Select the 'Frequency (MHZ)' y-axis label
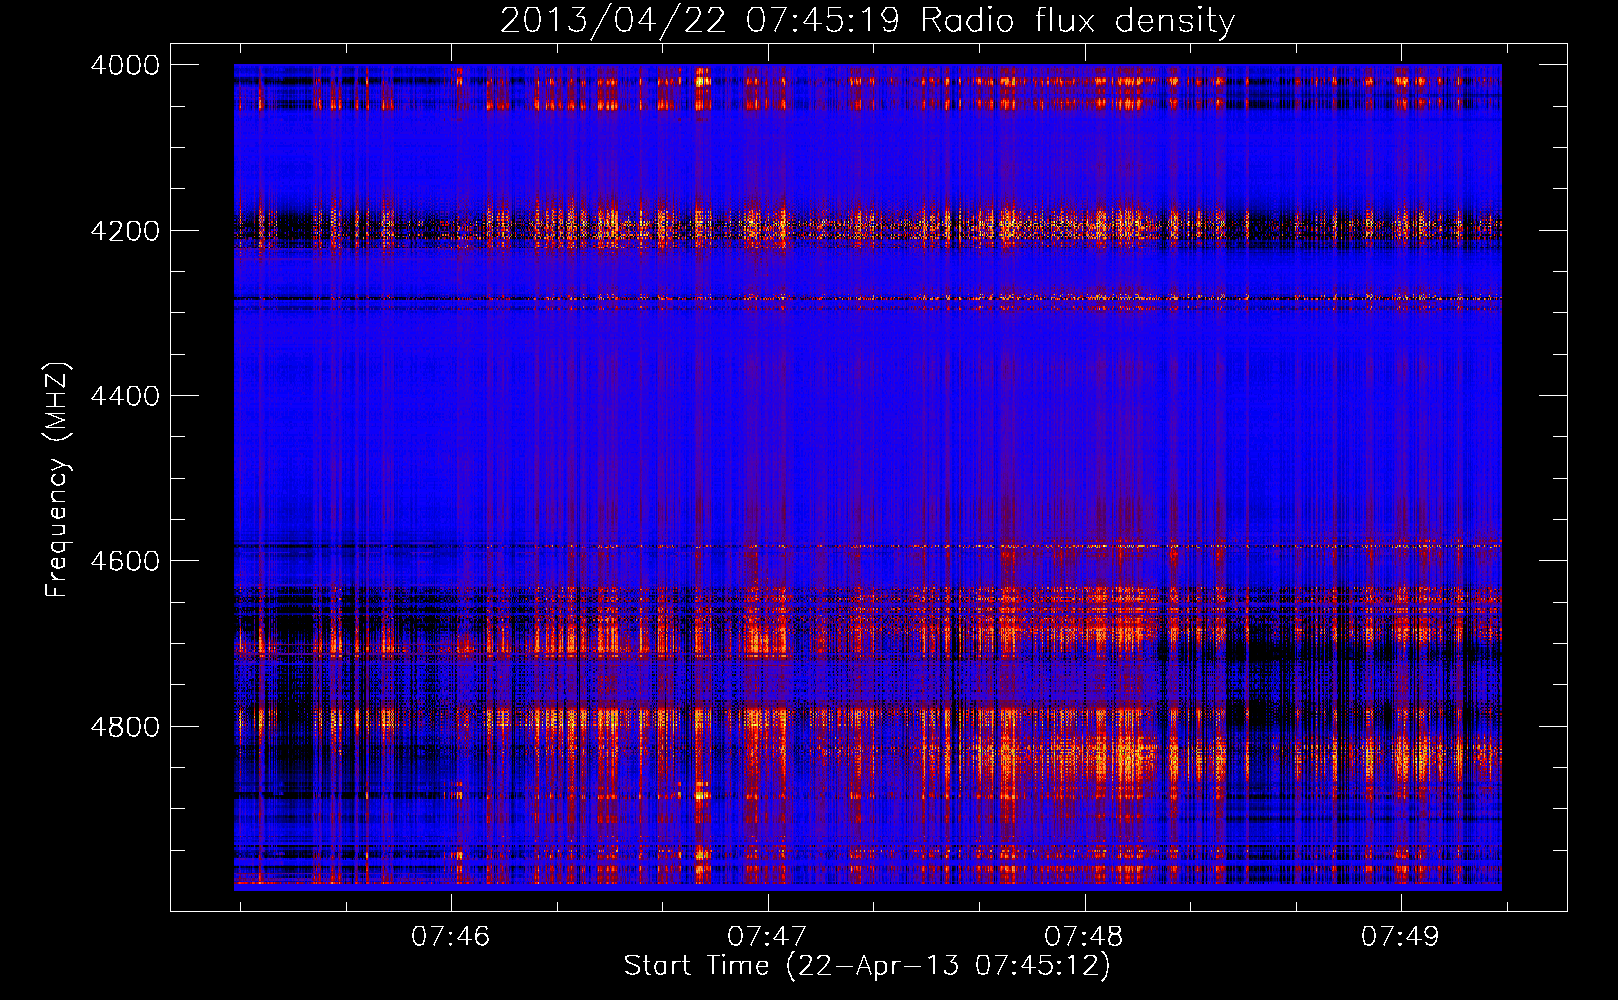Image resolution: width=1618 pixels, height=1000 pixels. [58, 480]
